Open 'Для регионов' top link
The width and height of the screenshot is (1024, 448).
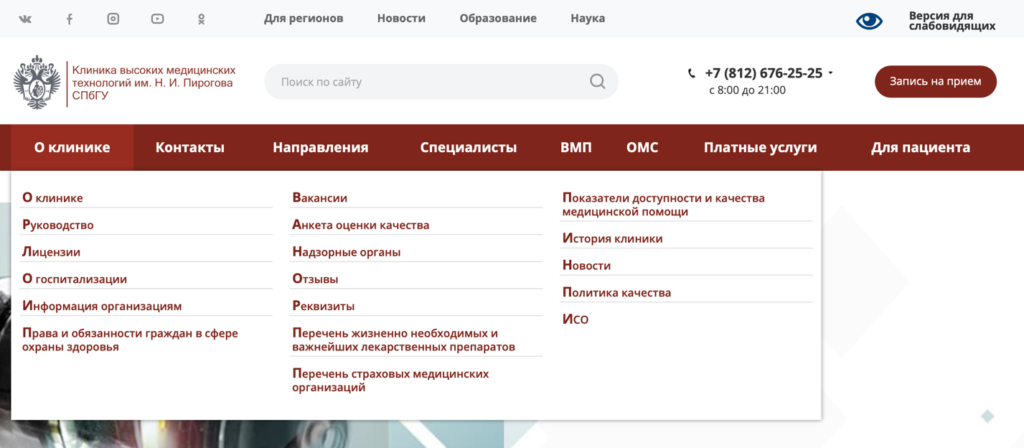click(304, 18)
